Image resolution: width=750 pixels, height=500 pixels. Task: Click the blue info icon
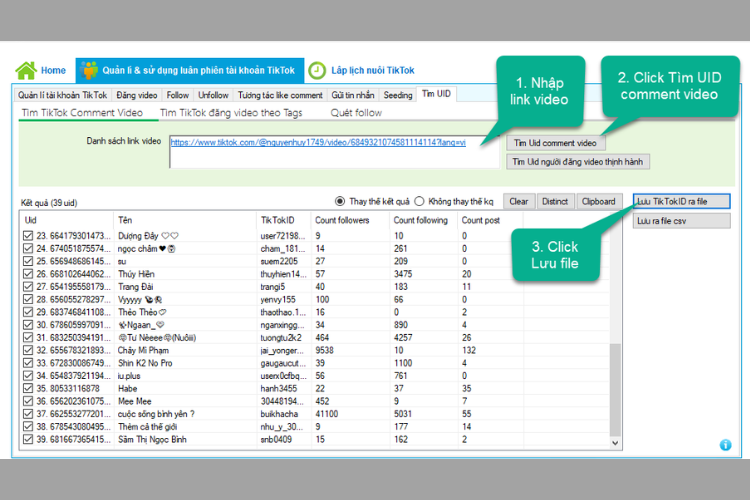coord(725,445)
